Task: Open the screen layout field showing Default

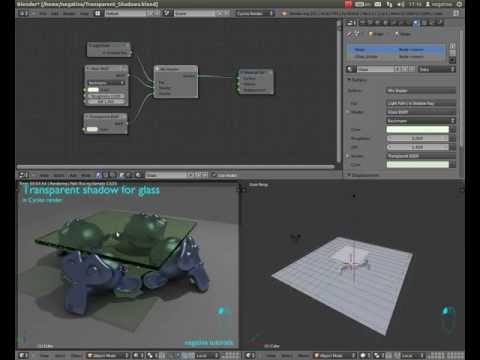Action: coord(125,13)
